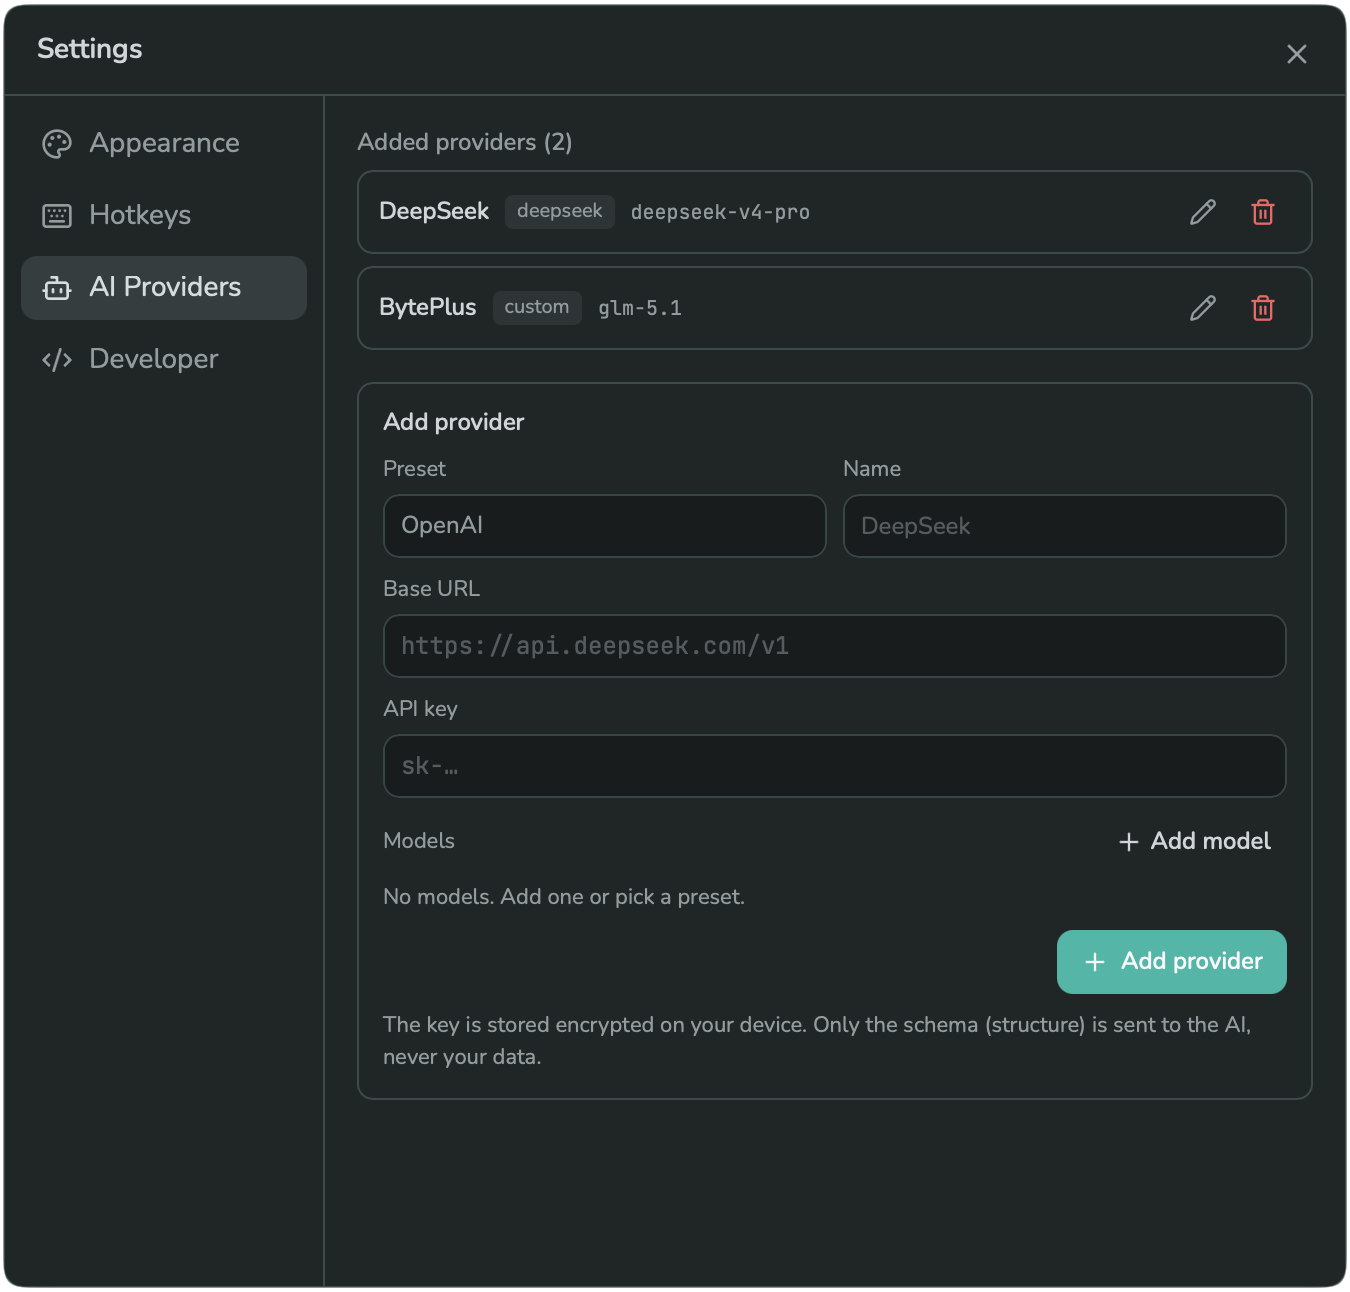Click the Add model button
This screenshot has width=1350, height=1292.
[x=1195, y=842]
